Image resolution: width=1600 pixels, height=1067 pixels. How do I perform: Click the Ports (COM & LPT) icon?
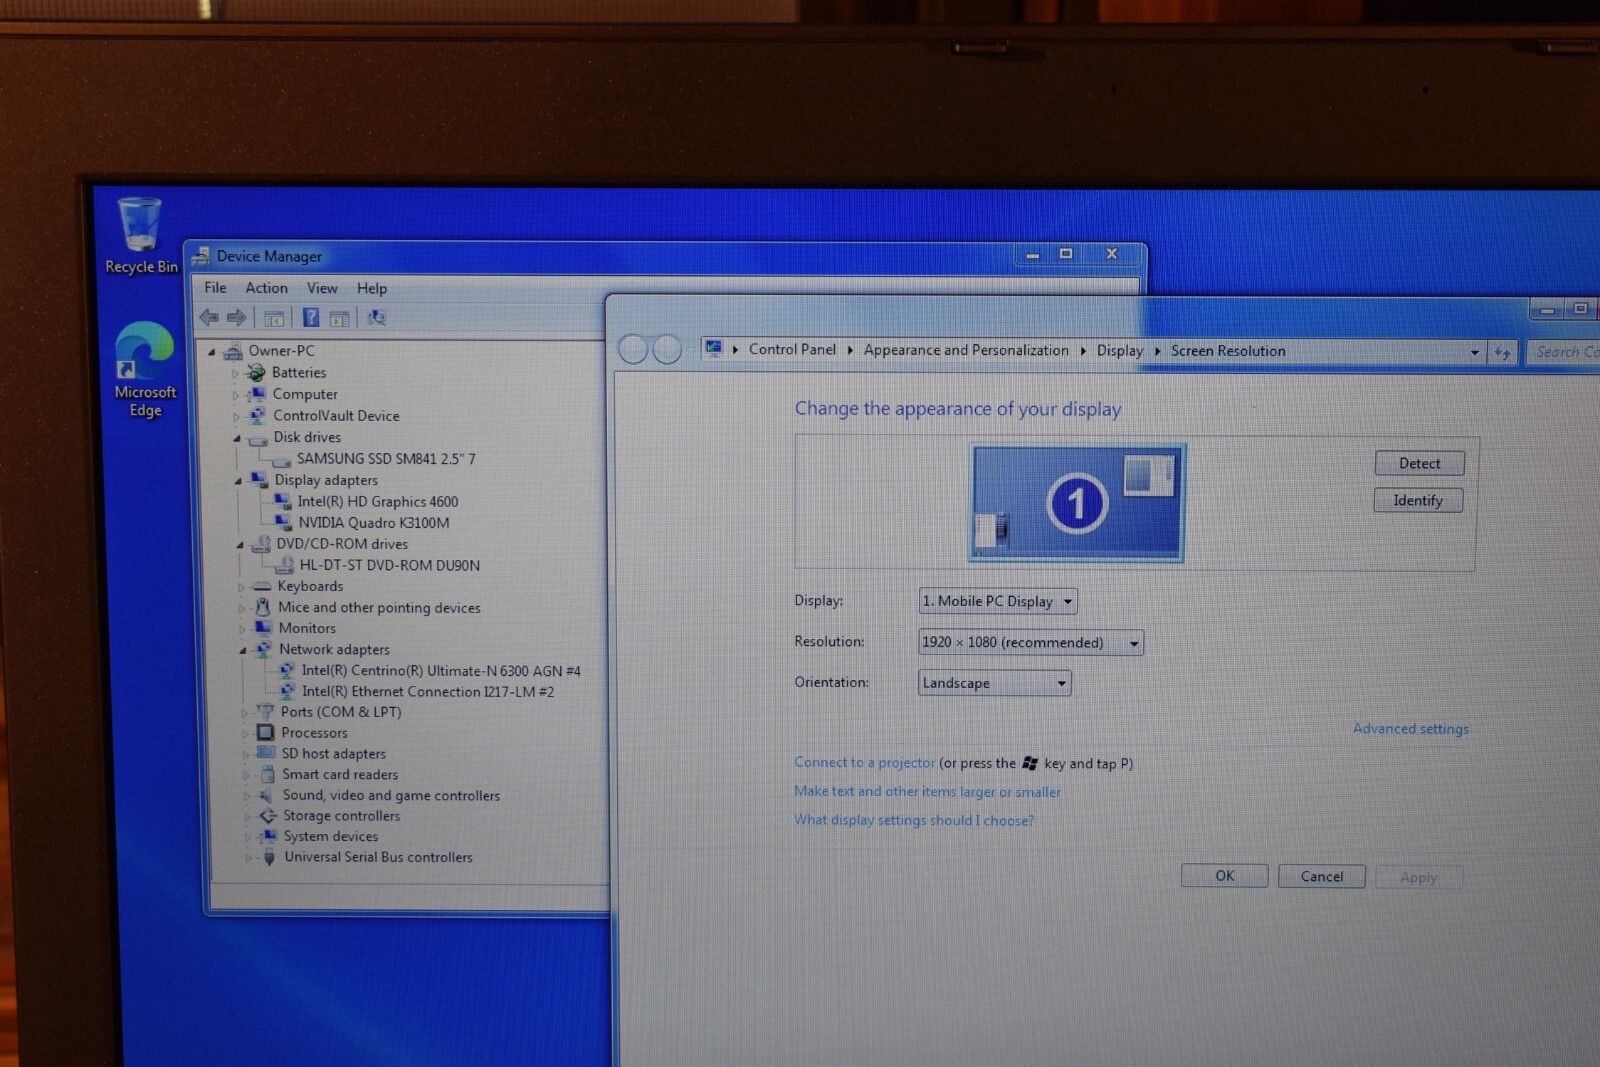(265, 711)
